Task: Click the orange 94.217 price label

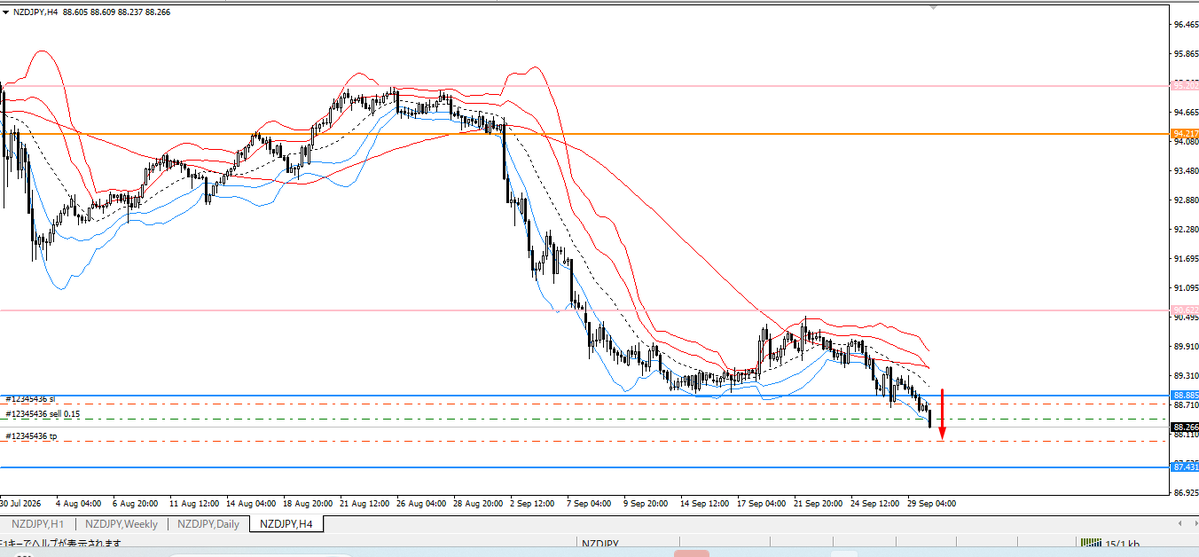Action: (1184, 133)
